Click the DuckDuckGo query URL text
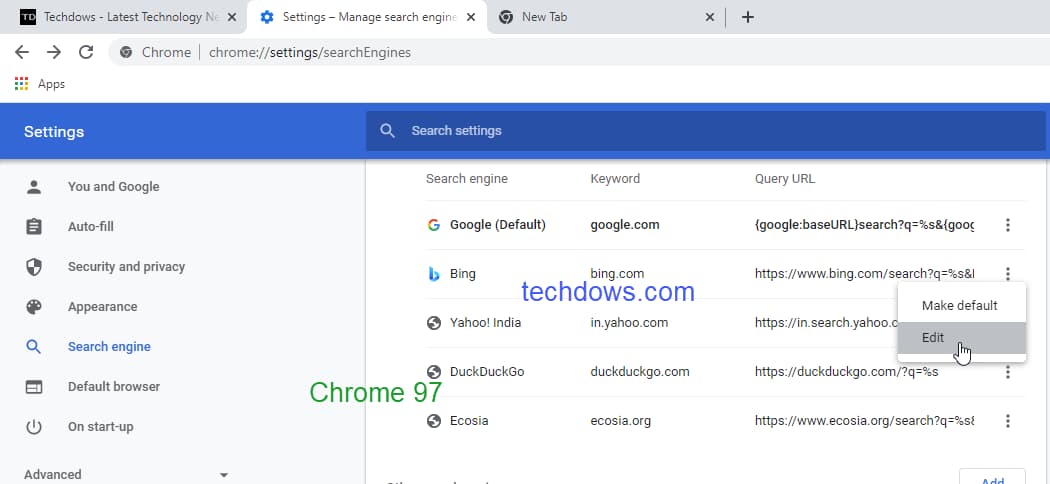Screen dimensions: 1050x484 click(x=846, y=372)
